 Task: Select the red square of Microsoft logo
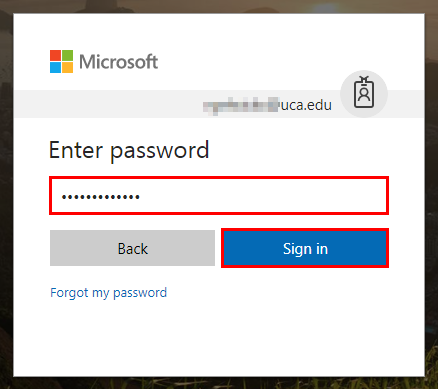coord(55,55)
